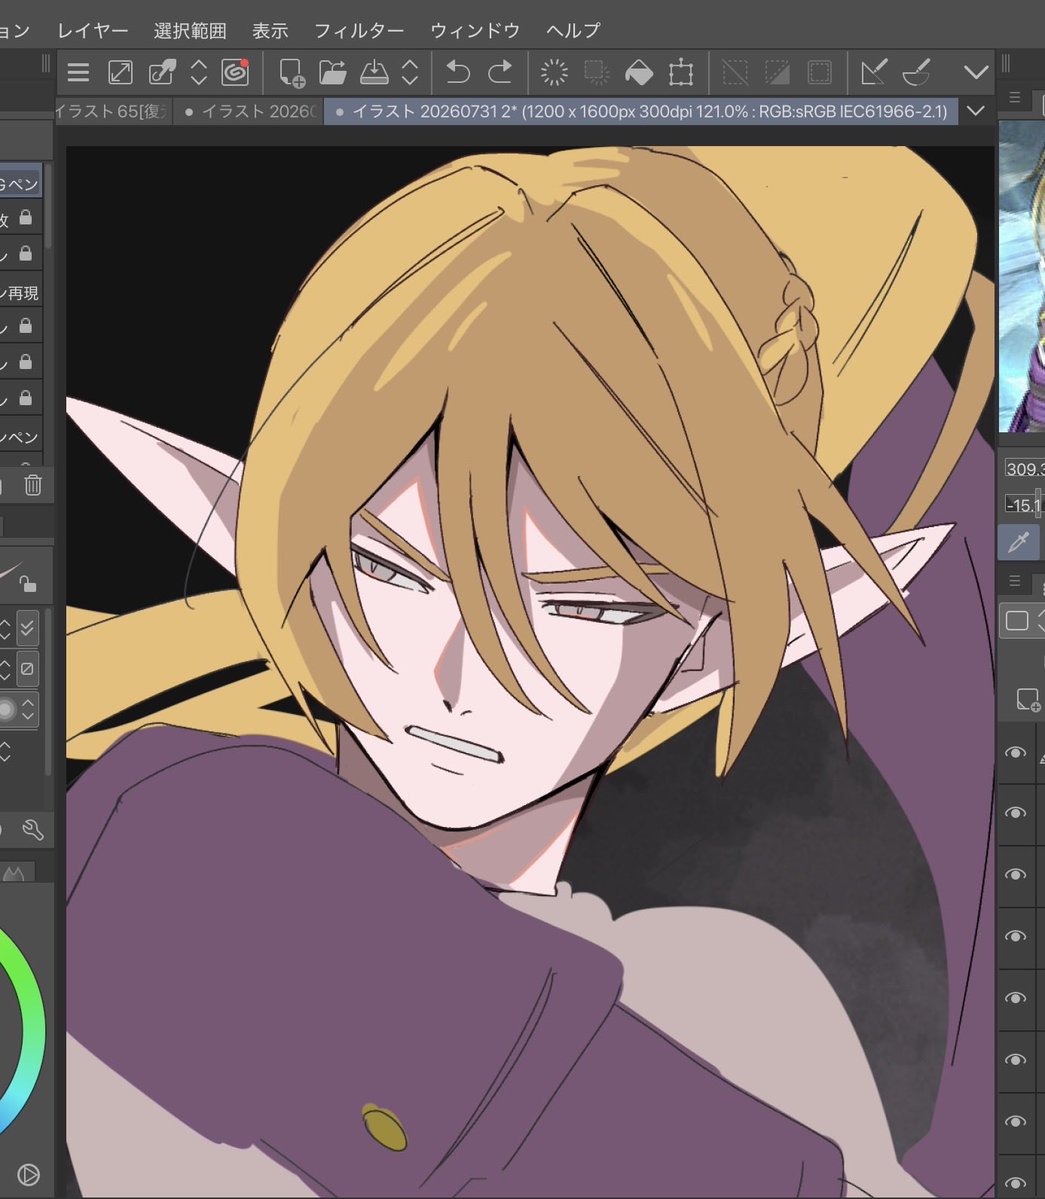1045x1199 pixels.
Task: Click the Show selection border icon
Action: (x=819, y=73)
